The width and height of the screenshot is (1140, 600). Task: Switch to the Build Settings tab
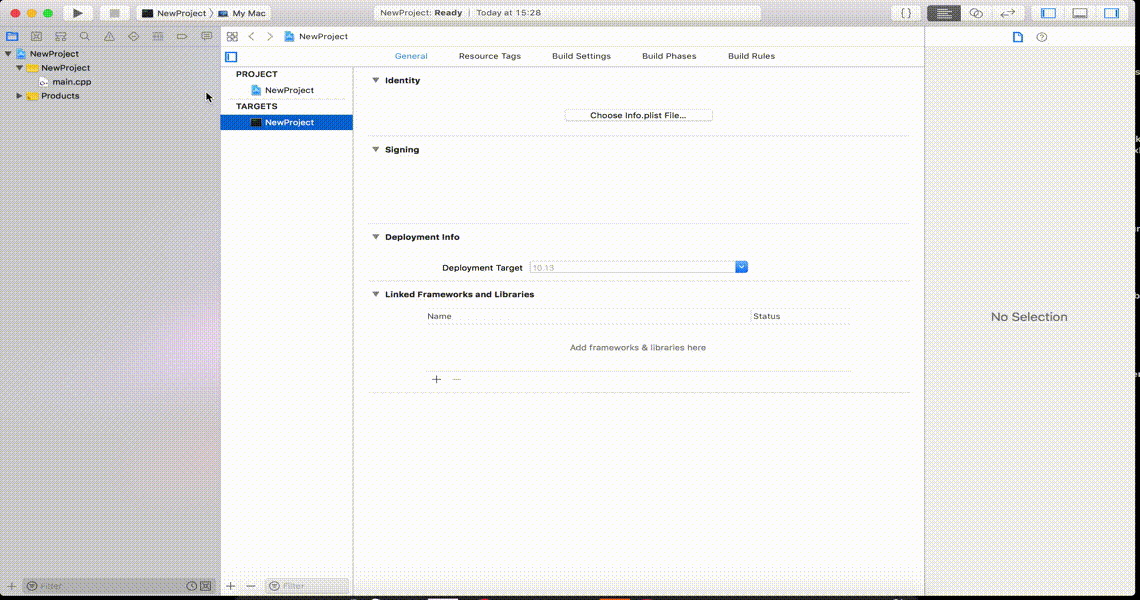[581, 56]
